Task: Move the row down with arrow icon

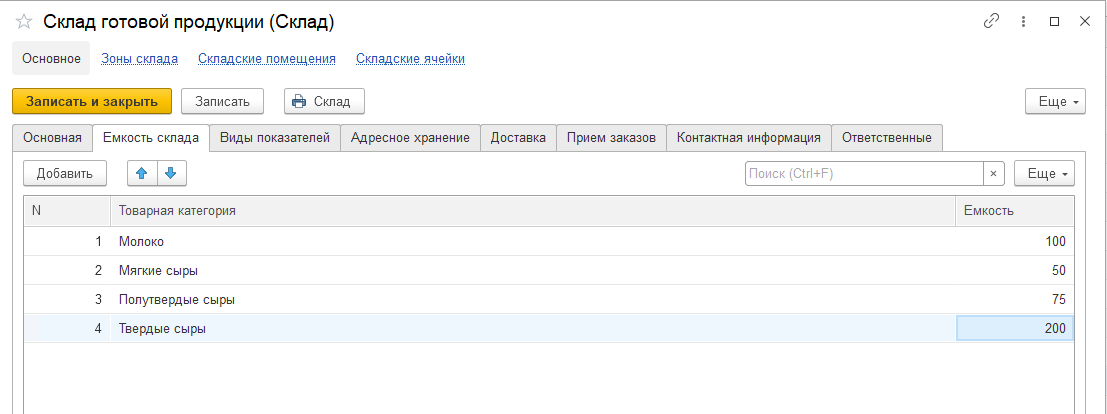Action: pyautogui.click(x=171, y=173)
